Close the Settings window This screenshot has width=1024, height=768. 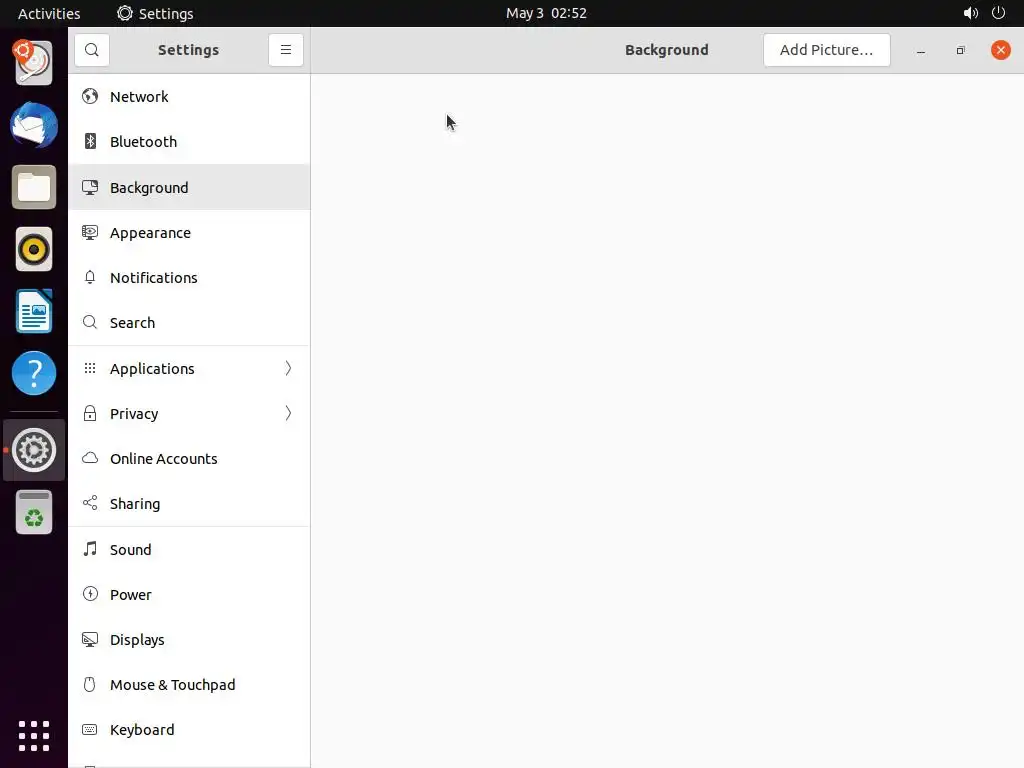pos(1000,50)
